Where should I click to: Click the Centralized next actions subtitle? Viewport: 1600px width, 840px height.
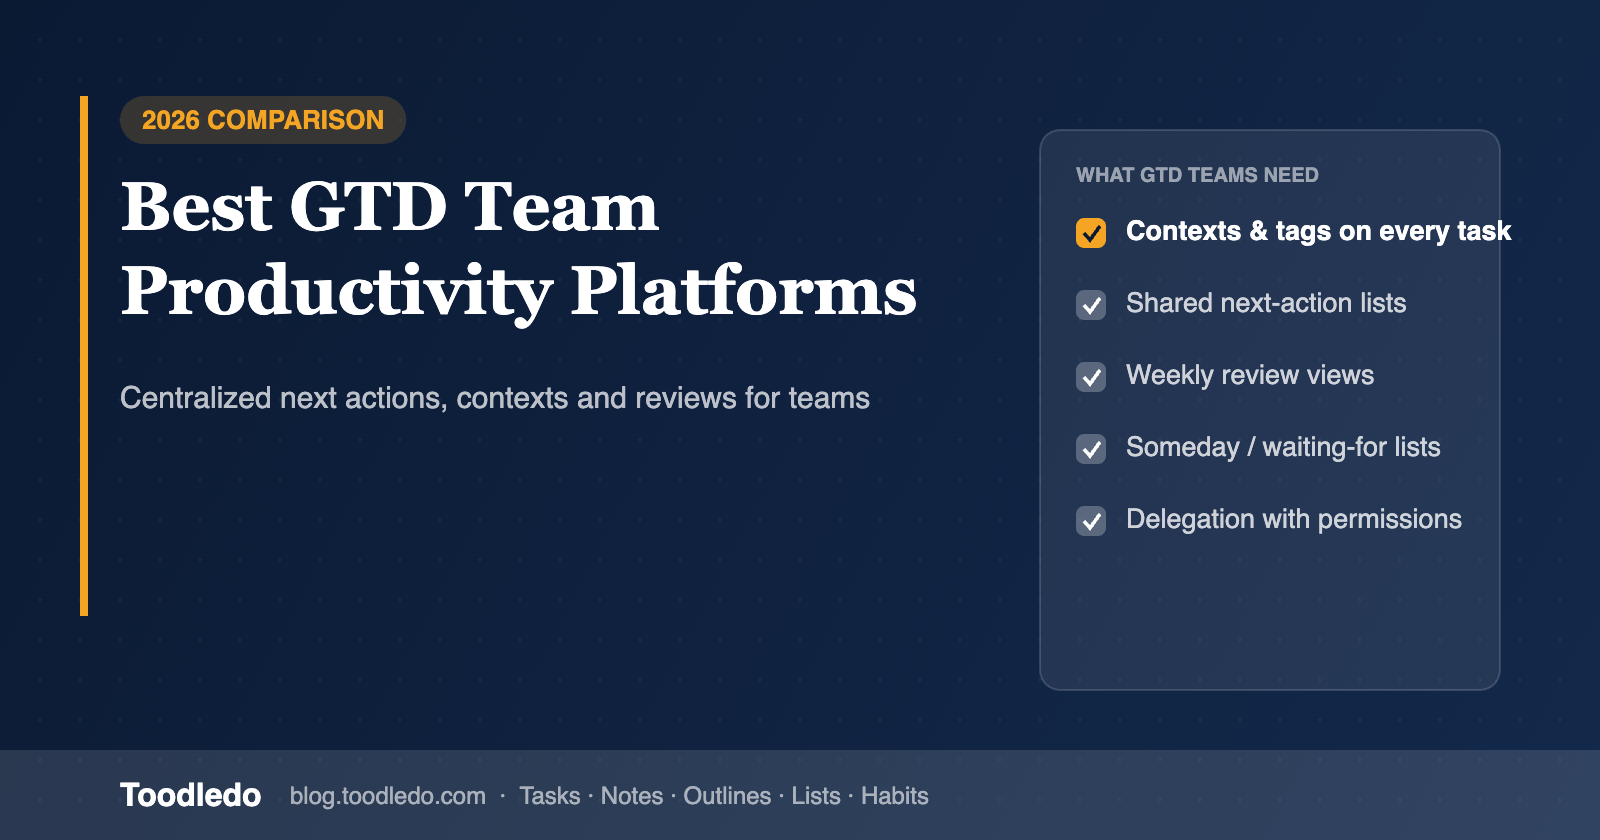tap(495, 398)
